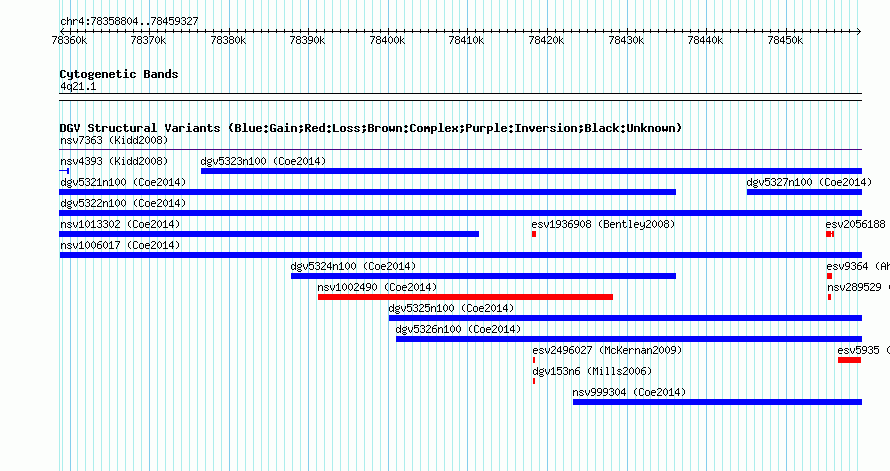The image size is (890, 471).
Task: Select the blue nsv999304 gain bar
Action: 717,402
